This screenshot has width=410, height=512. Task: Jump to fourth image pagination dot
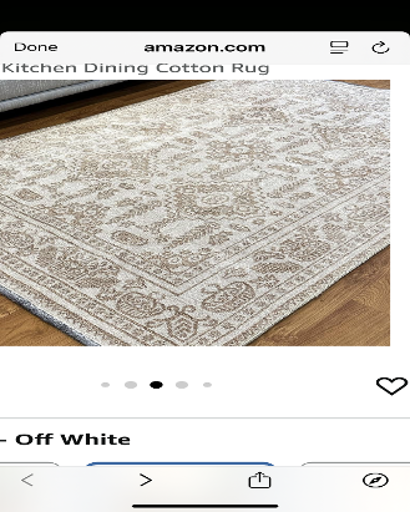click(182, 385)
